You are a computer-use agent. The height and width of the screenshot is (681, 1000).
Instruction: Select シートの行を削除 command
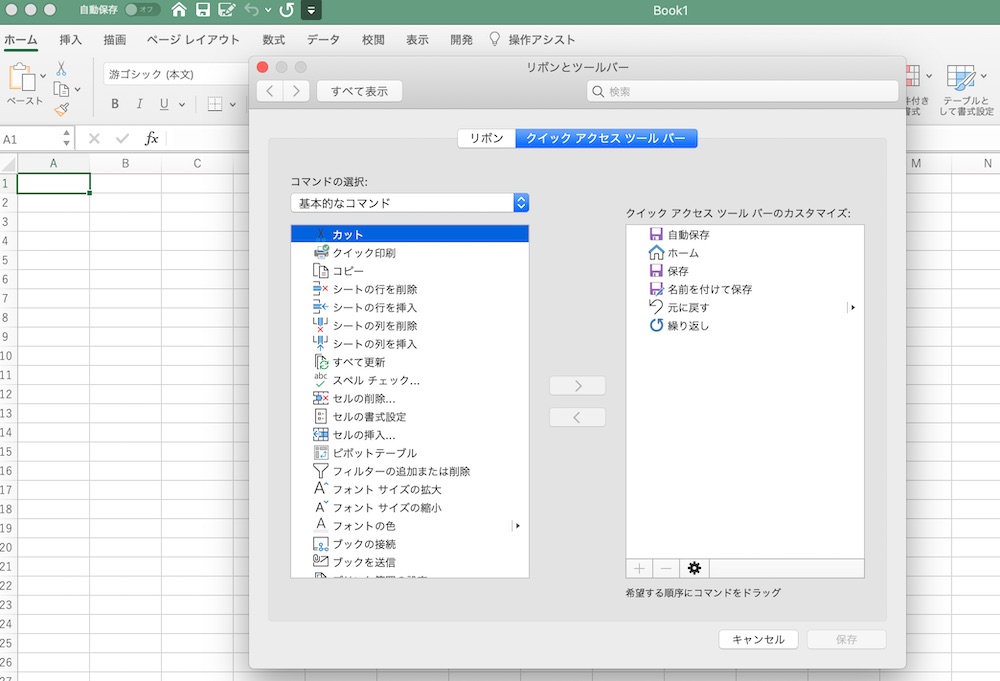[409, 289]
